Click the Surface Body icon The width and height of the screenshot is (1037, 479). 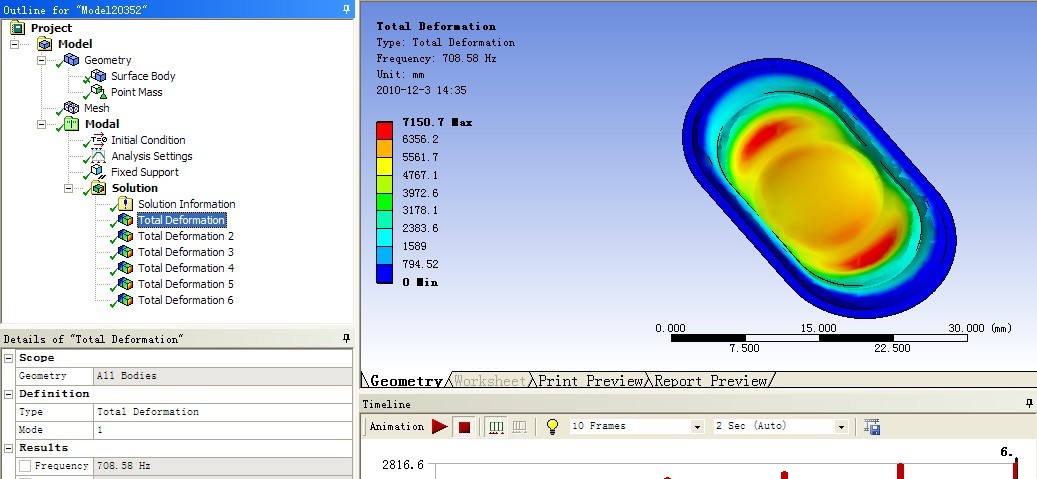click(97, 76)
